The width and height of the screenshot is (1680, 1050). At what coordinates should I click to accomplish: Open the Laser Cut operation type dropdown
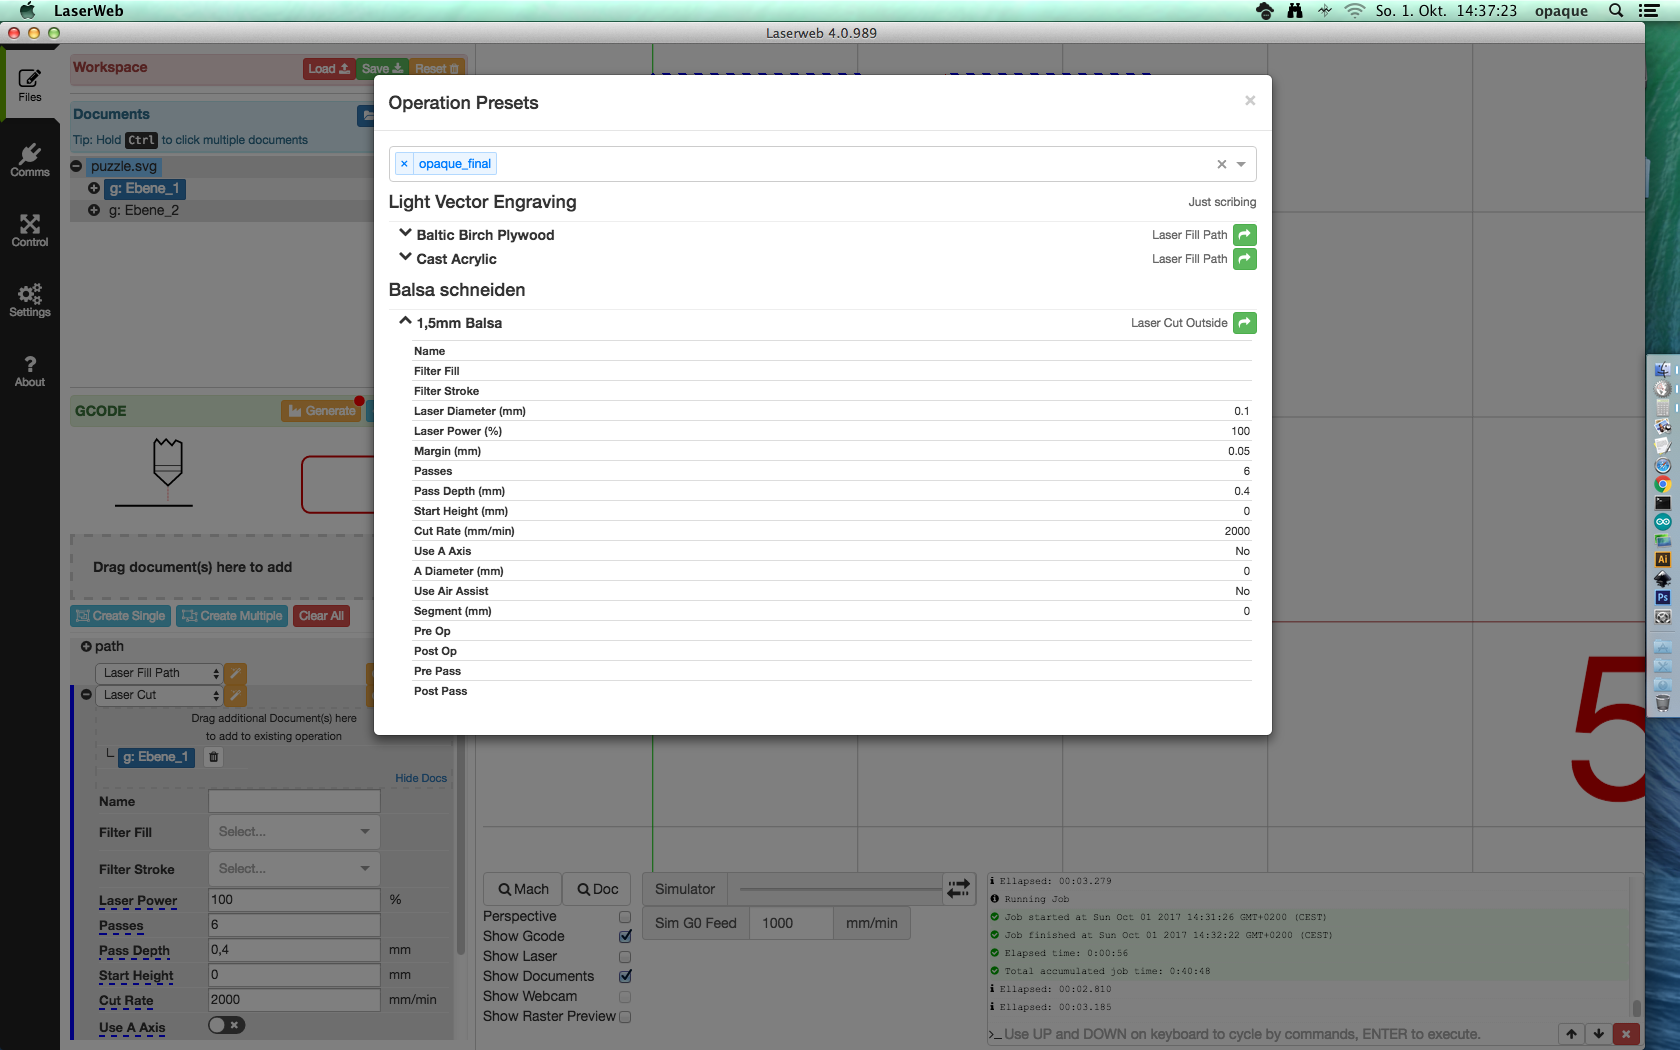tap(158, 695)
